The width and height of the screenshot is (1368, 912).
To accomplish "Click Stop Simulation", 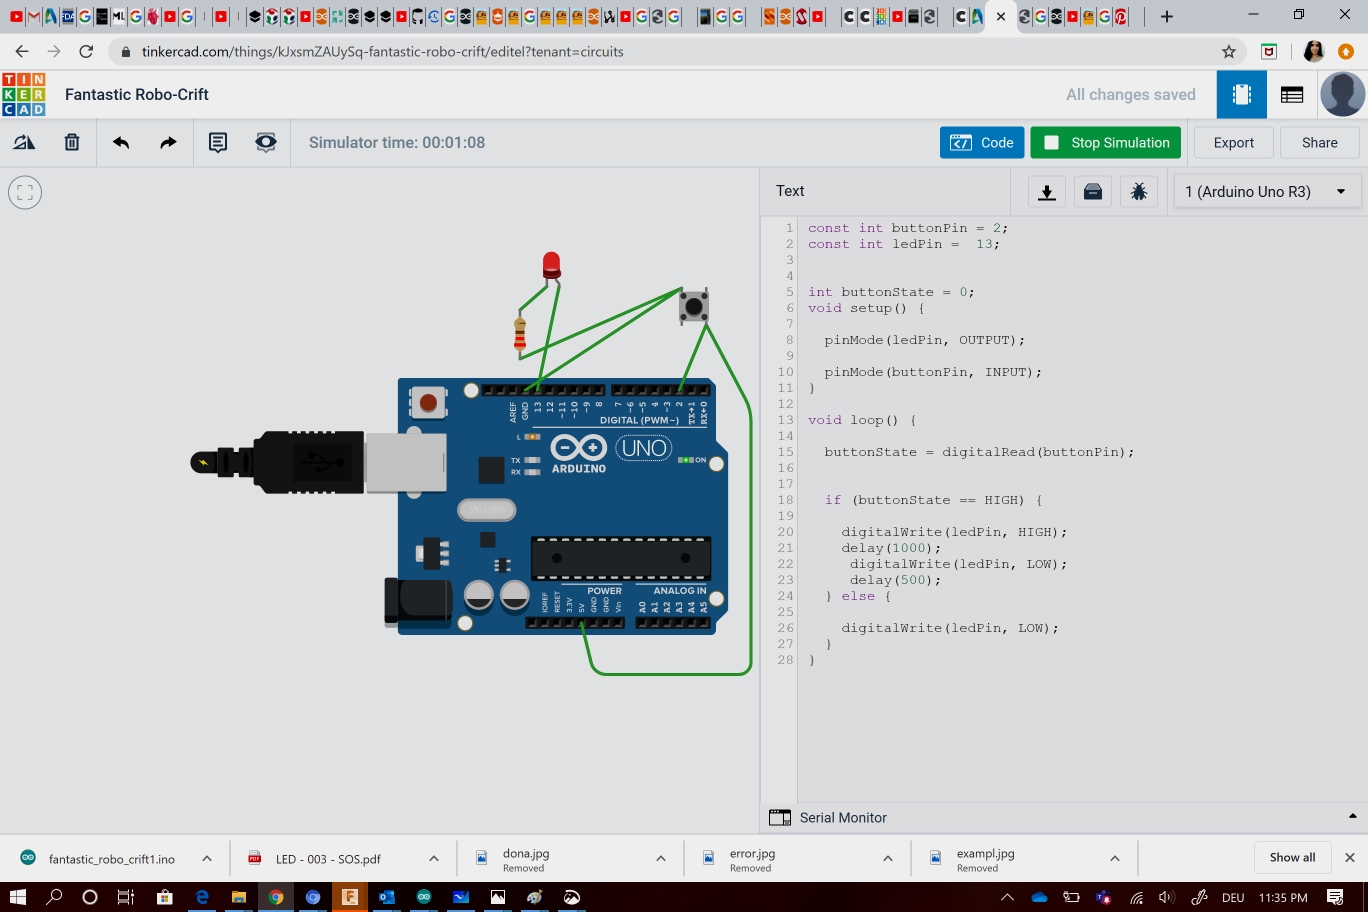I will pyautogui.click(x=1106, y=142).
